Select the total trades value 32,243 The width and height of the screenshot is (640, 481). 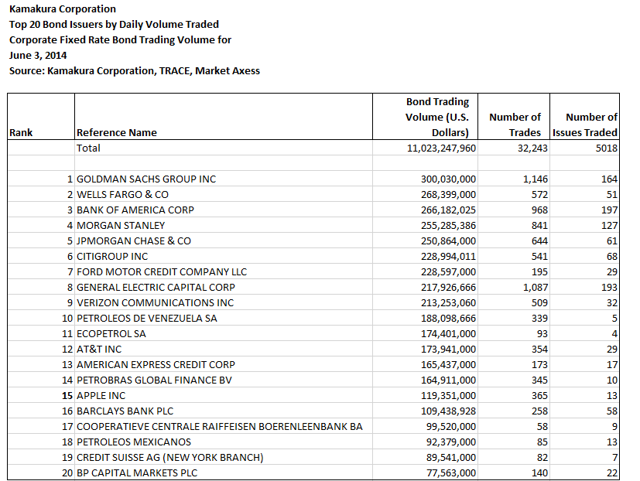[x=533, y=148]
